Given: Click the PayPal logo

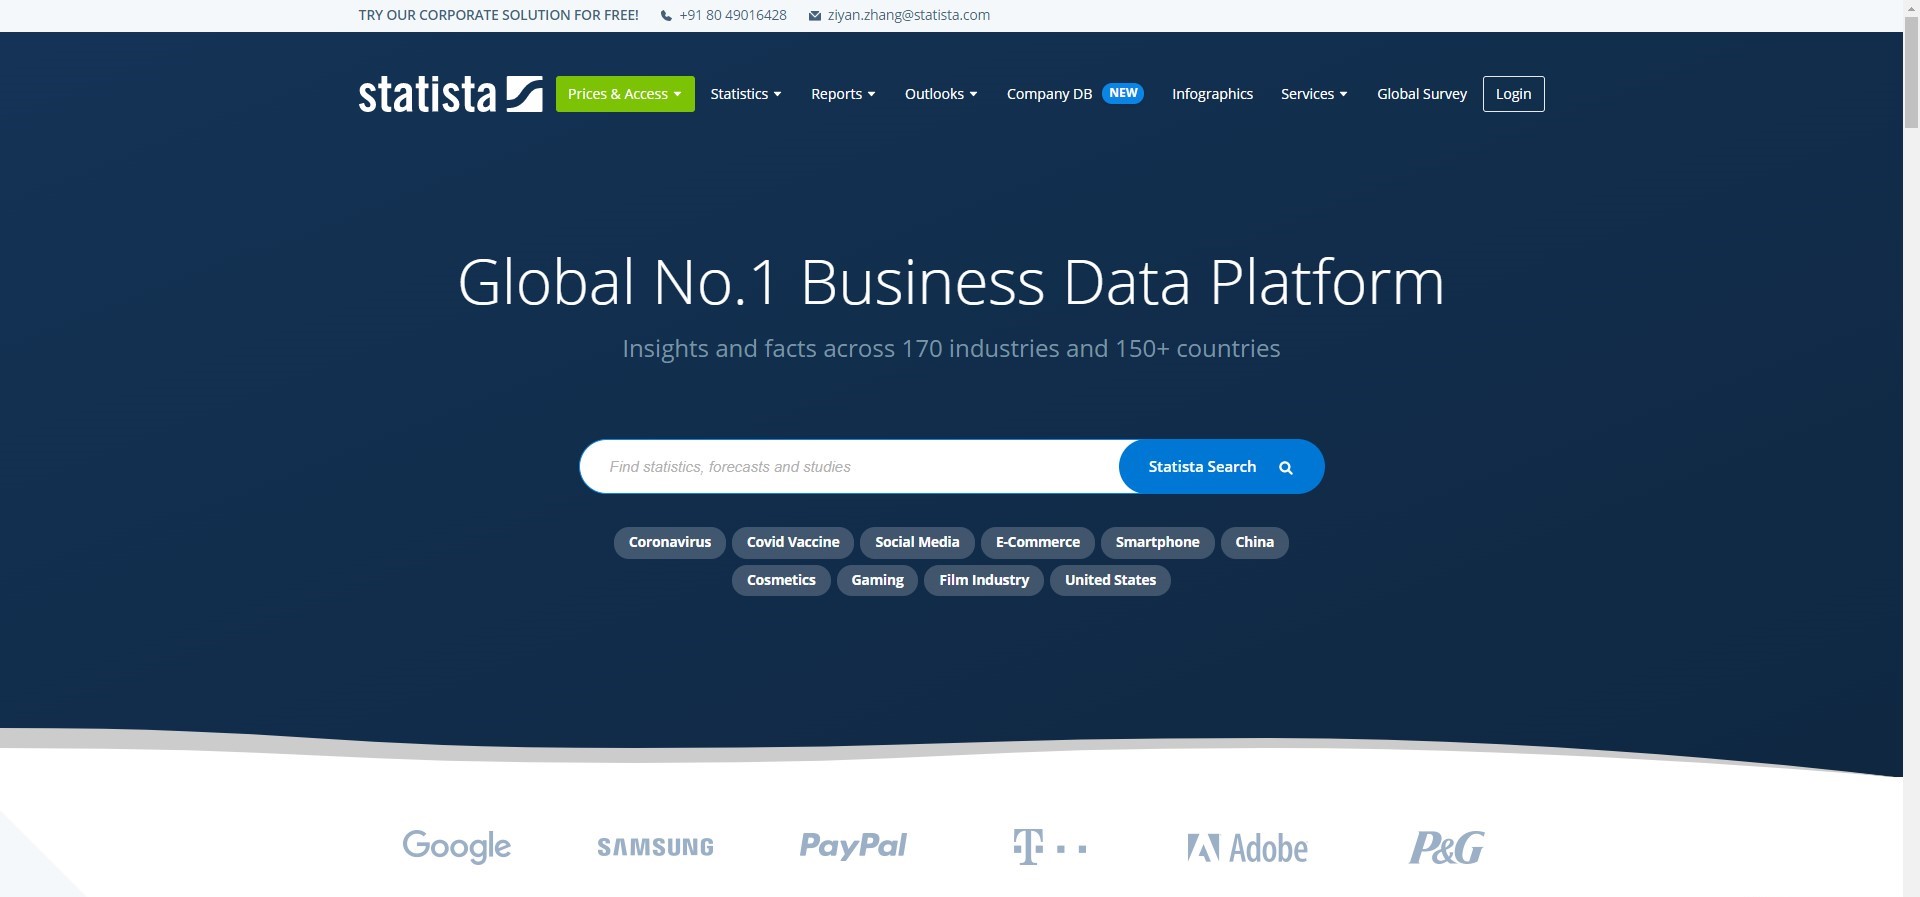Looking at the screenshot, I should (853, 846).
